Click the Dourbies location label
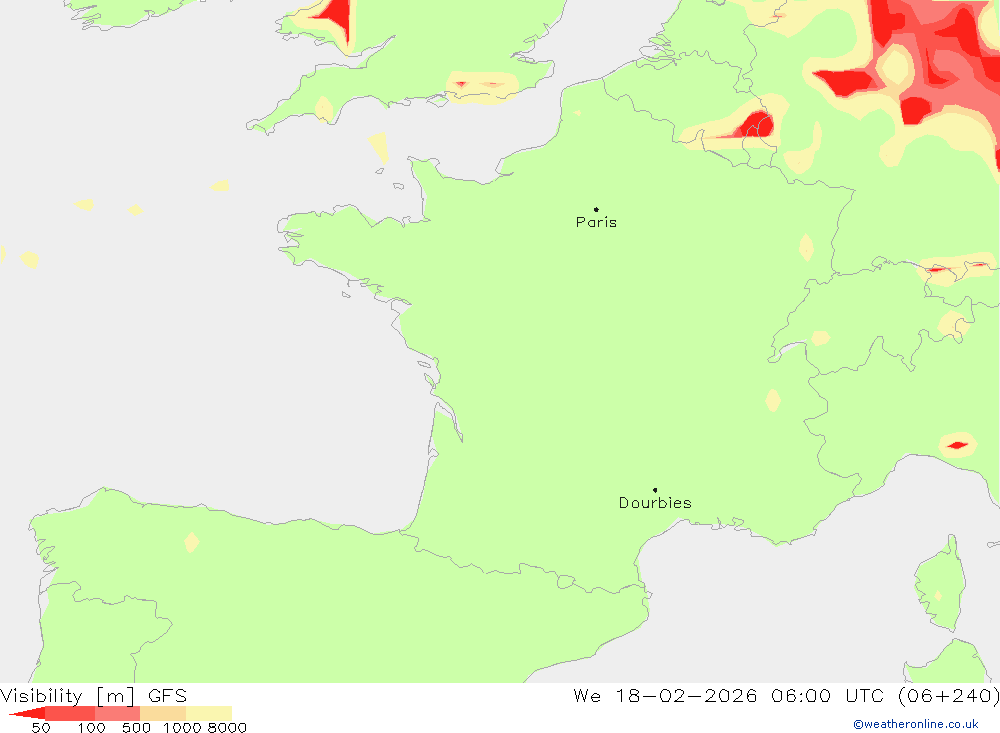 tap(655, 503)
